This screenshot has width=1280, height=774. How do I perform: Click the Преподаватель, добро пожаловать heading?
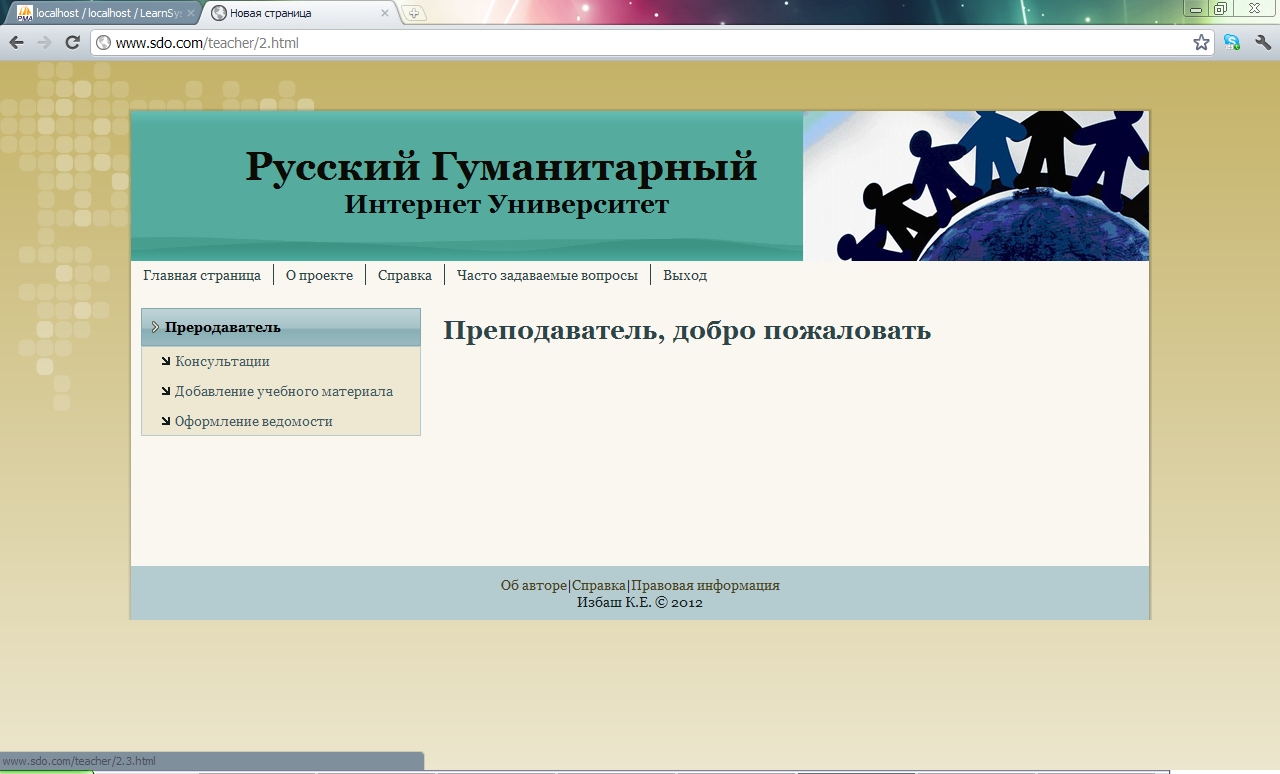click(x=687, y=330)
